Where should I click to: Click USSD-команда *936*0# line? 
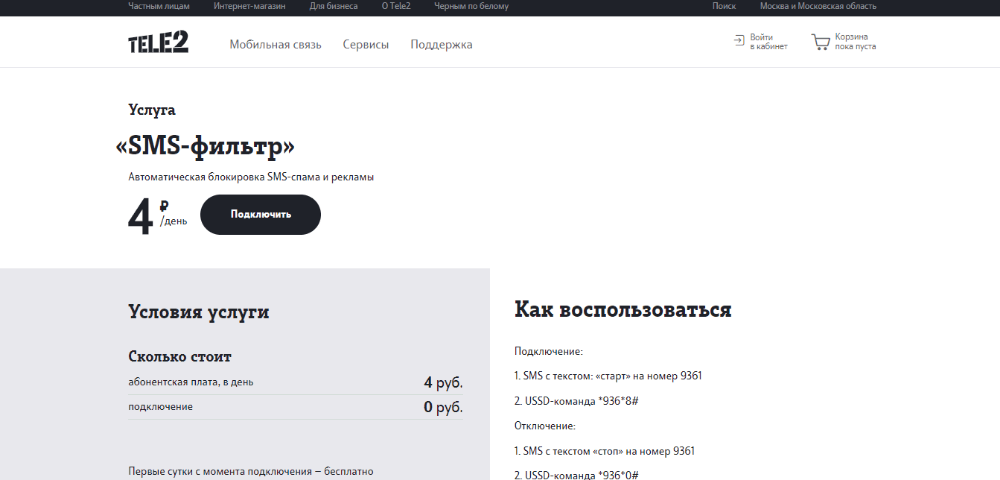point(577,475)
